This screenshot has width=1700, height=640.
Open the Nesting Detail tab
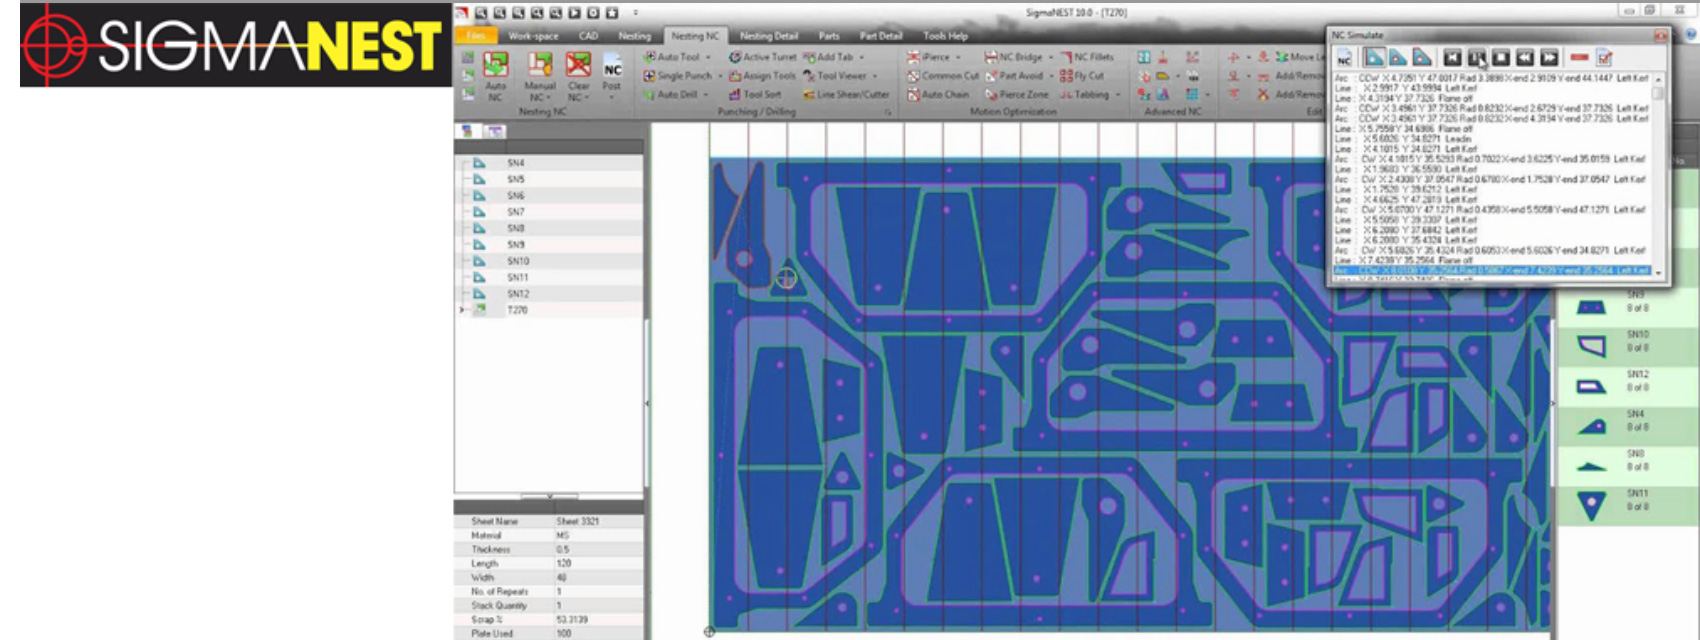[768, 36]
